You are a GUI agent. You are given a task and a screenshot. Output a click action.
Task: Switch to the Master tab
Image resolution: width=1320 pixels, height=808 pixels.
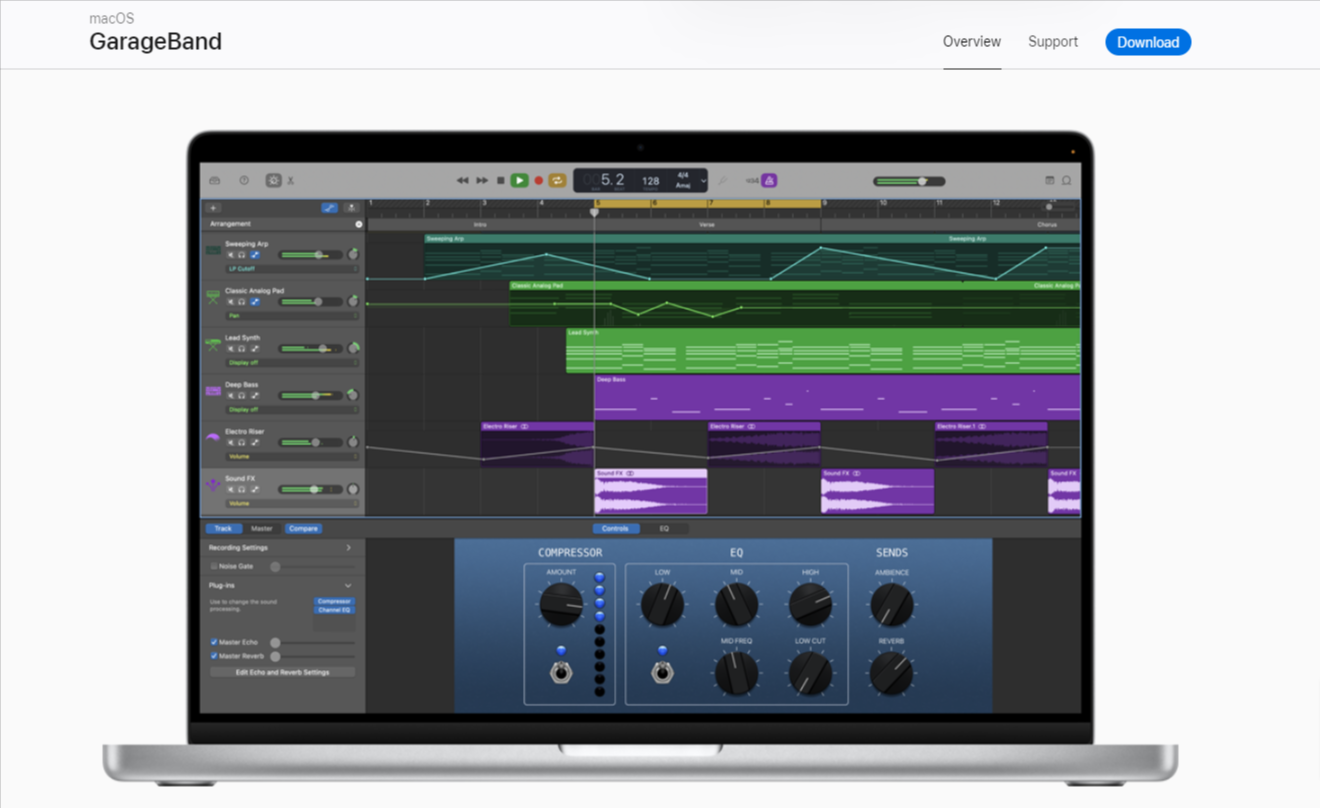[262, 529]
